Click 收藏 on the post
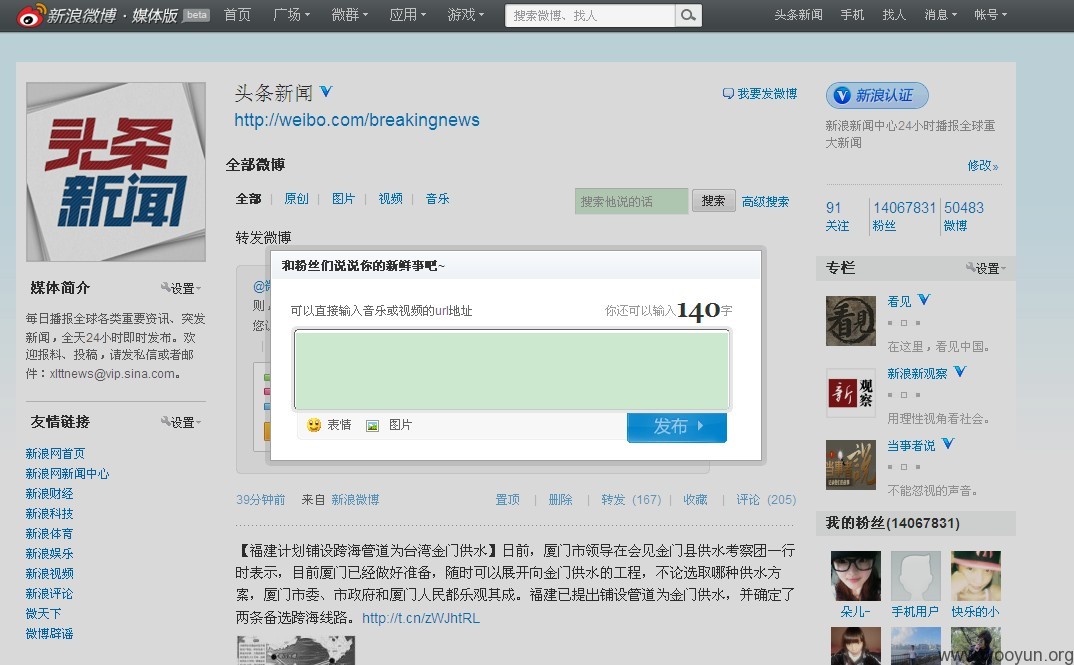This screenshot has width=1074, height=665. pyautogui.click(x=695, y=499)
